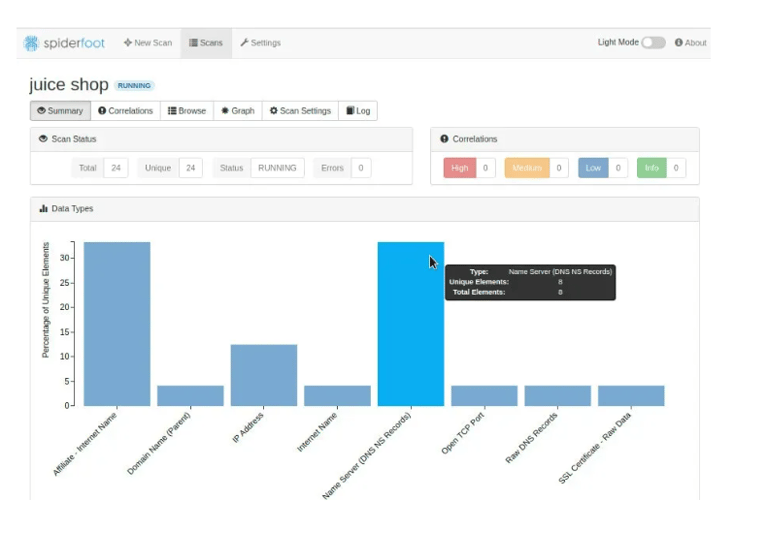Open the About dialog
Screen dimensions: 768x560
point(690,43)
